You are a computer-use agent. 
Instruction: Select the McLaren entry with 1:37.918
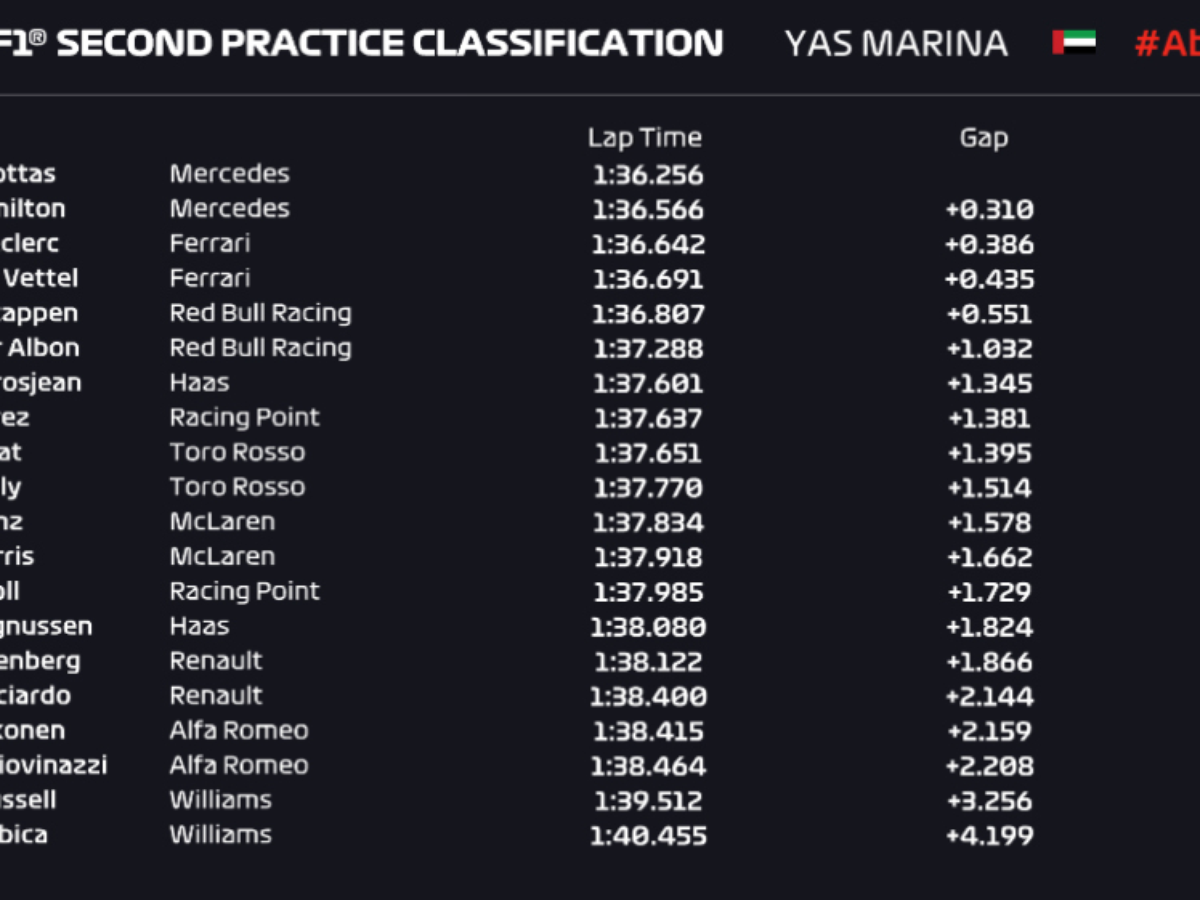click(222, 556)
